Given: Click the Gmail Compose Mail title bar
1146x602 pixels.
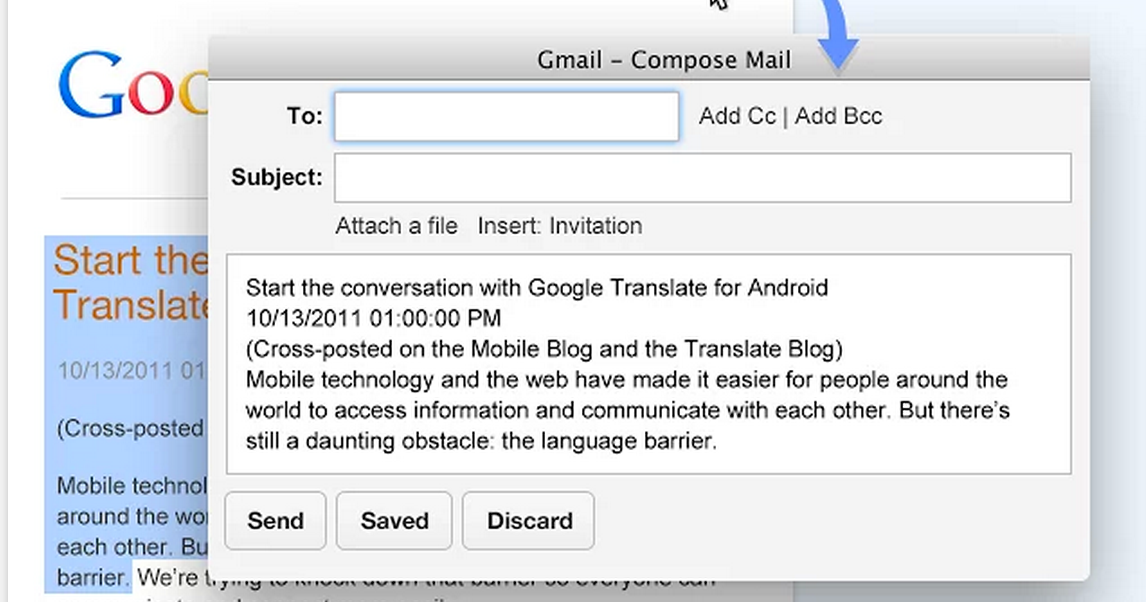Looking at the screenshot, I should pyautogui.click(x=663, y=59).
